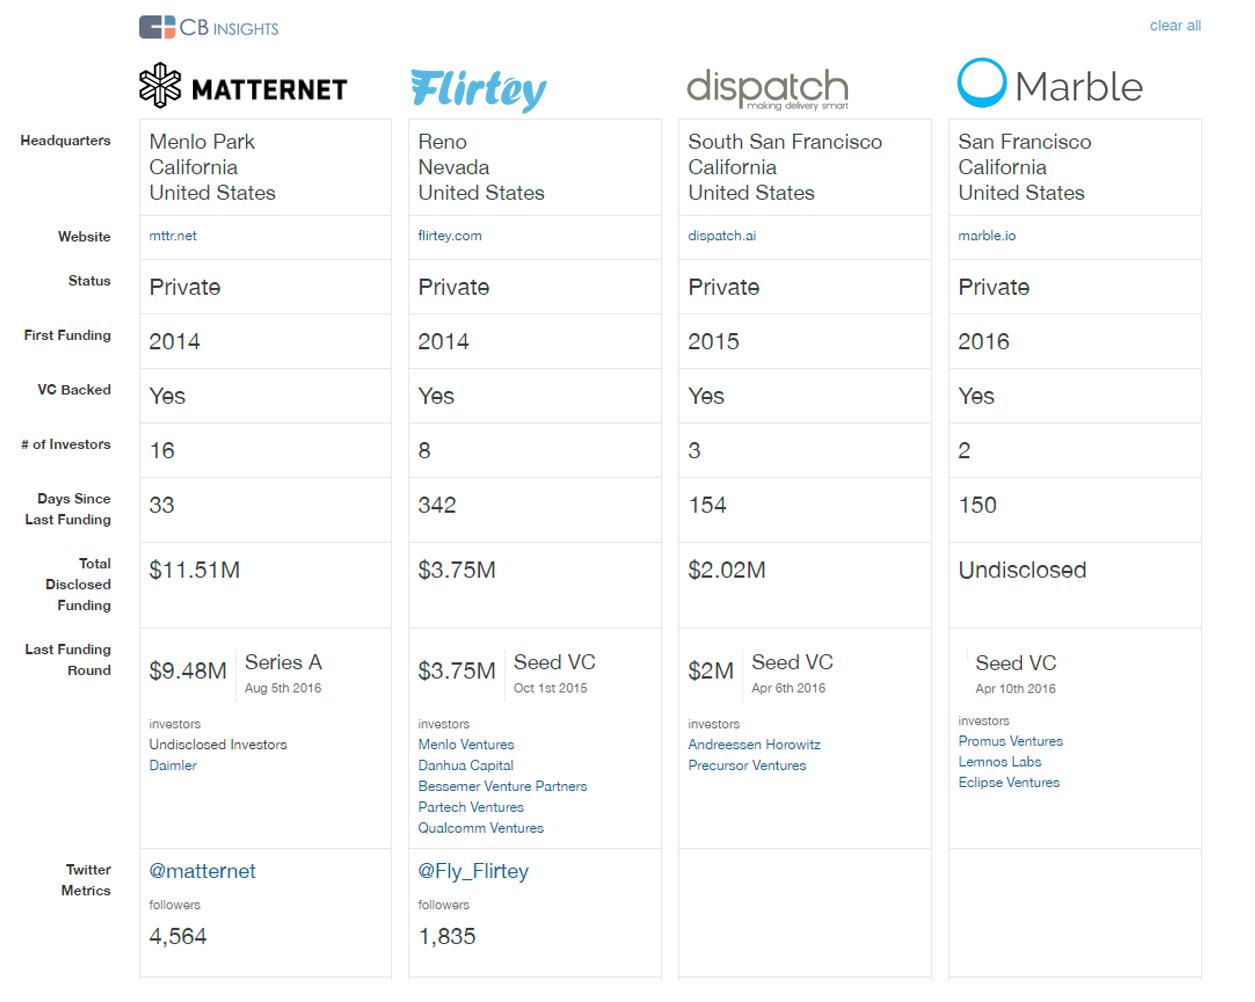Select Bessemer Venture Partners investor link

(502, 786)
